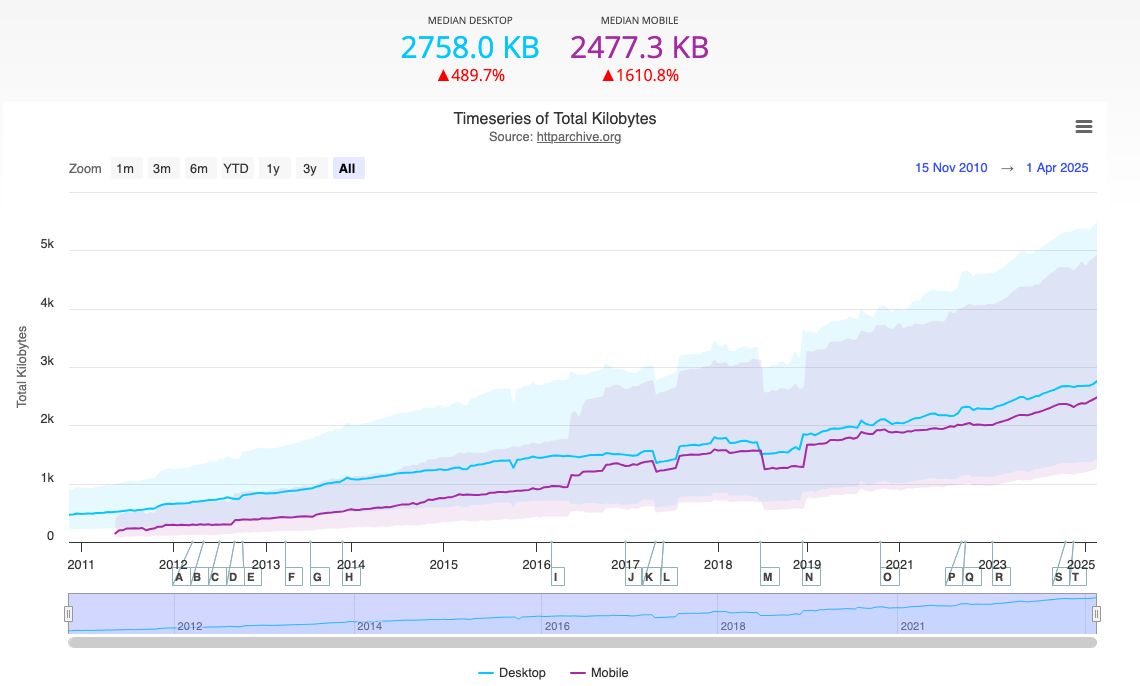Open annotation marker O near 2021

click(x=889, y=576)
